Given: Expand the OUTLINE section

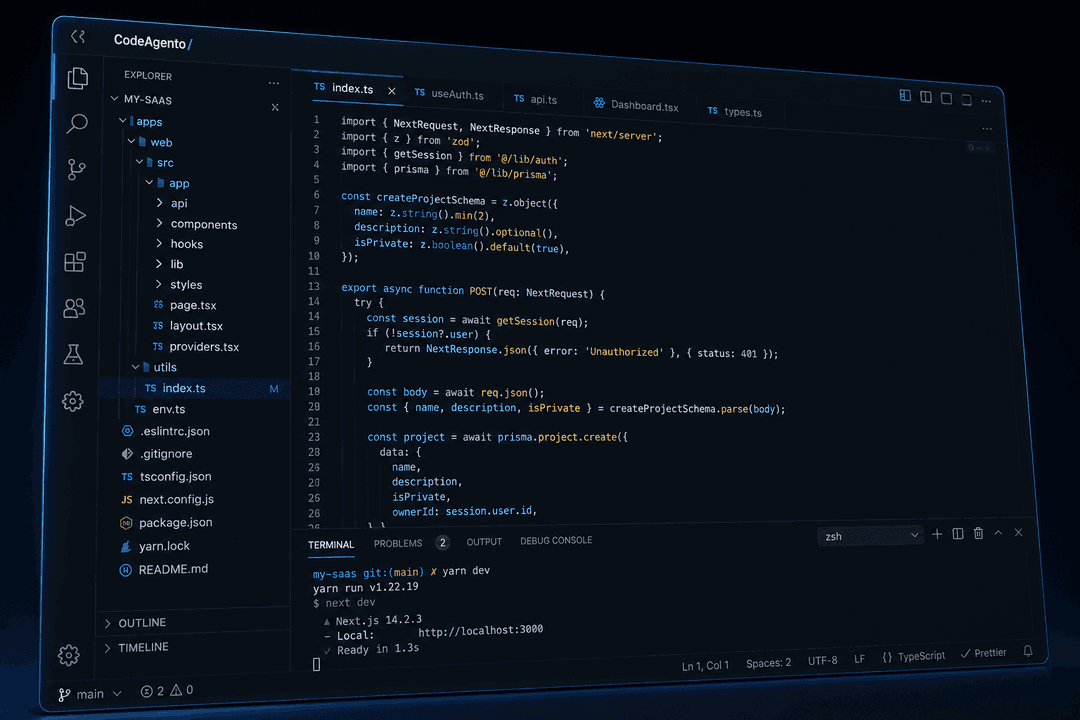Looking at the screenshot, I should 107,623.
